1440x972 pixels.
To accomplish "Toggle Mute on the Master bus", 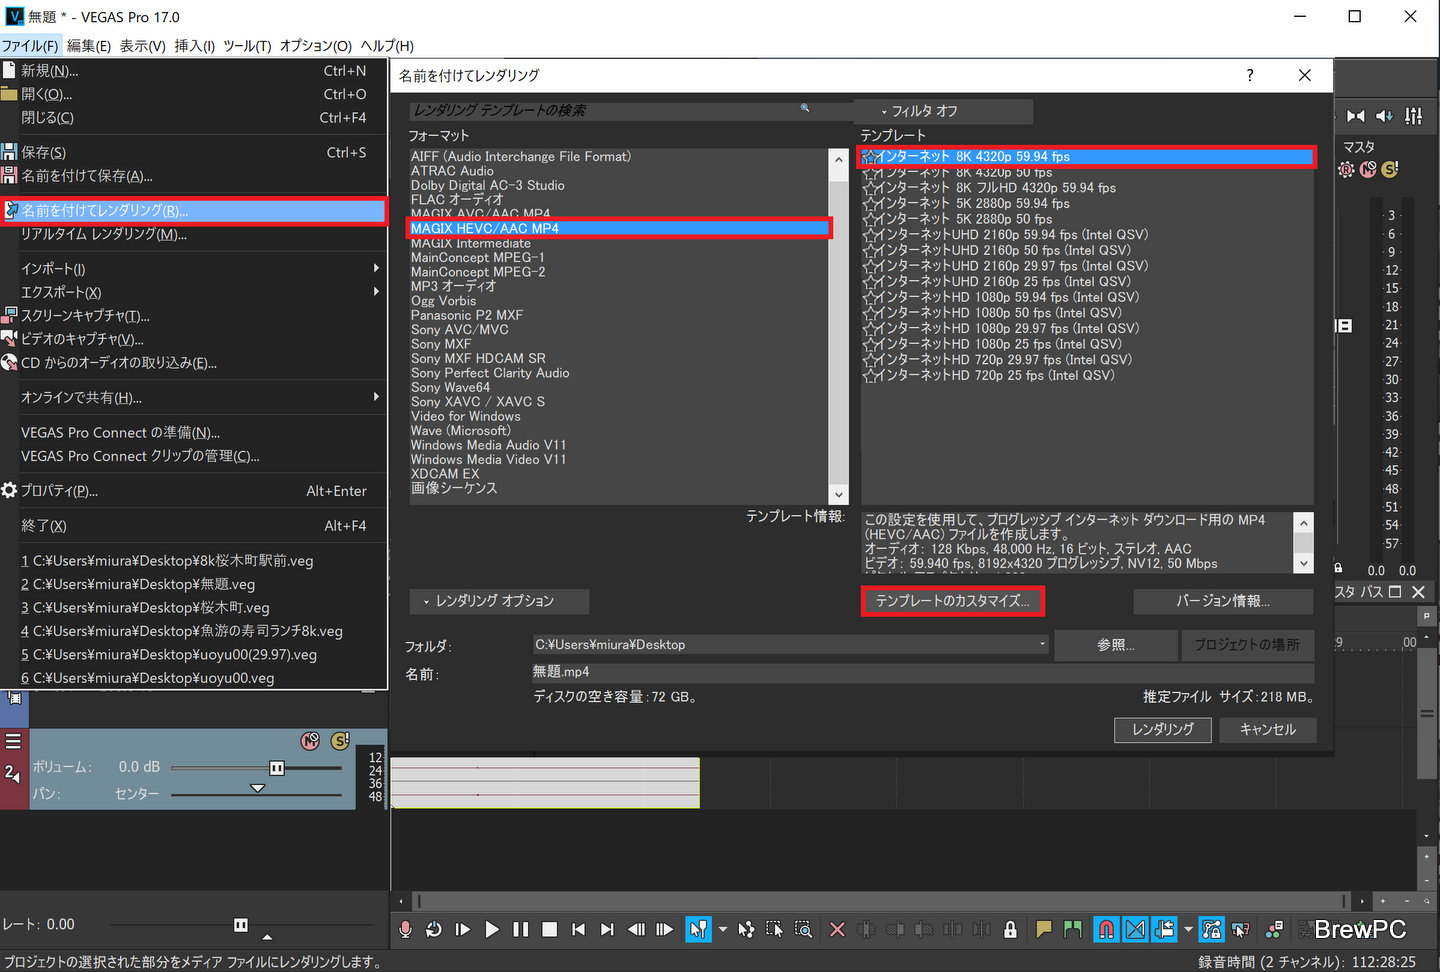I will (1367, 170).
